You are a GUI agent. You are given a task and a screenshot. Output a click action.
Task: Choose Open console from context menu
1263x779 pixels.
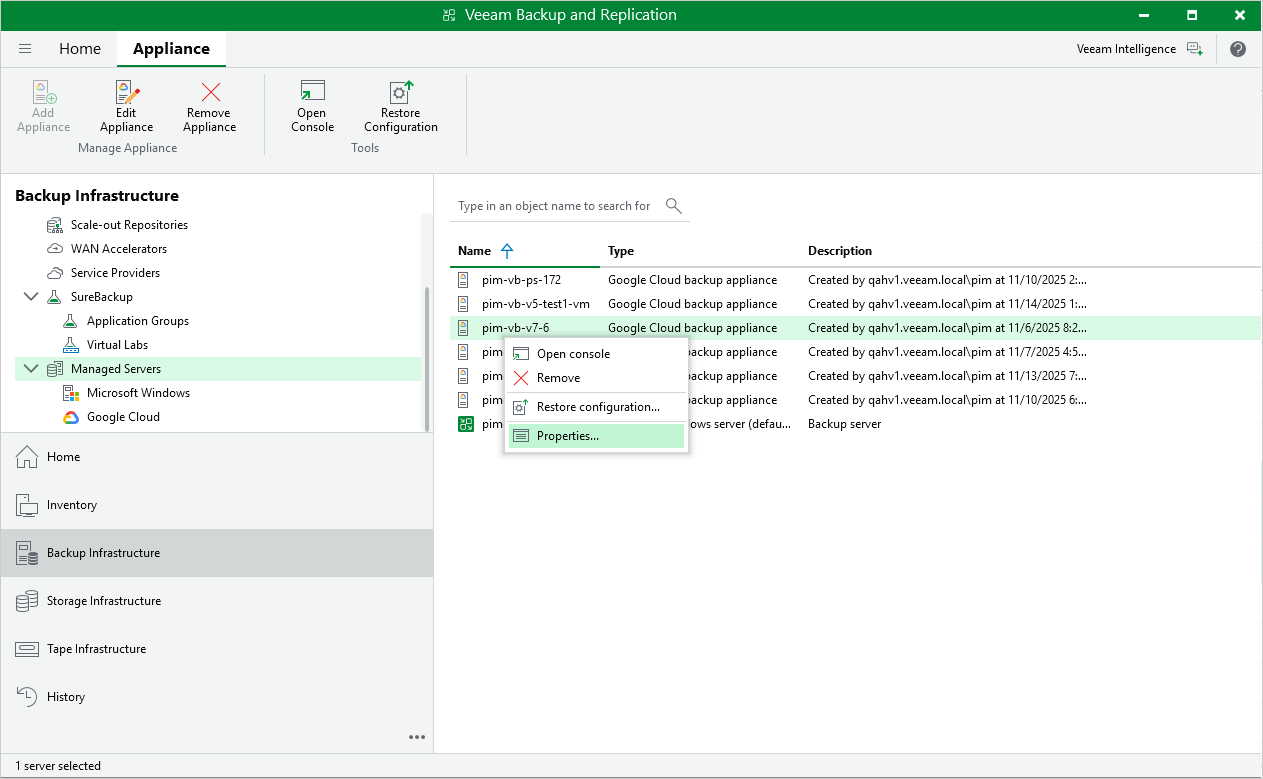point(596,354)
